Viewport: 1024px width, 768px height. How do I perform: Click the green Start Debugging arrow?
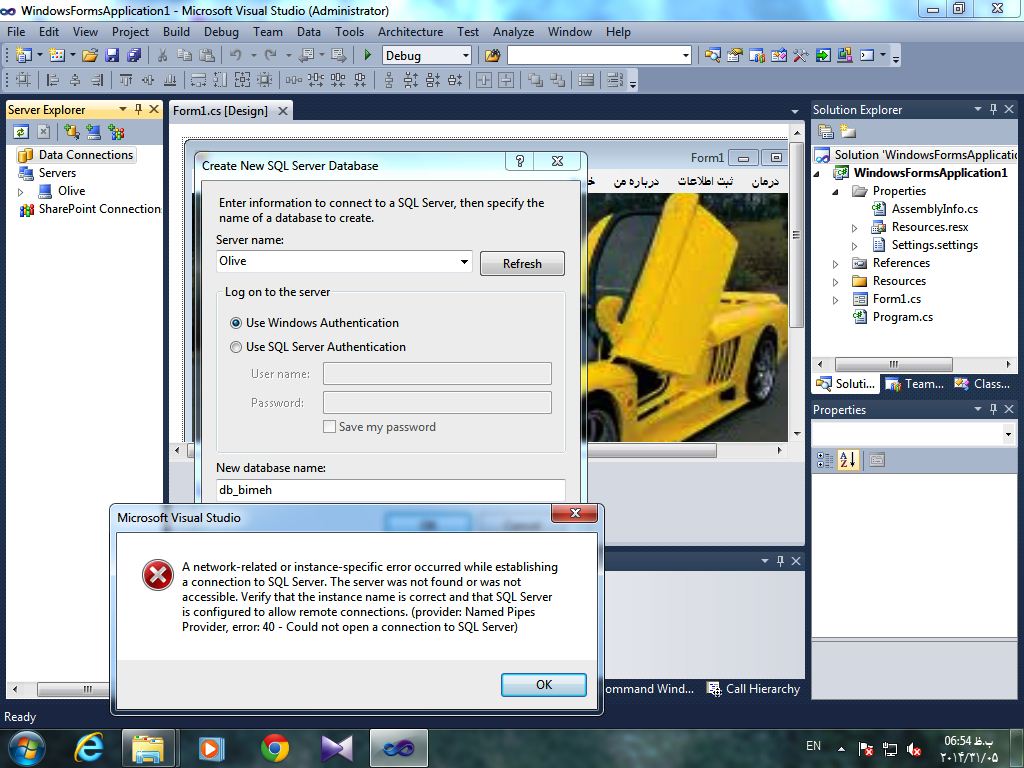coord(368,56)
